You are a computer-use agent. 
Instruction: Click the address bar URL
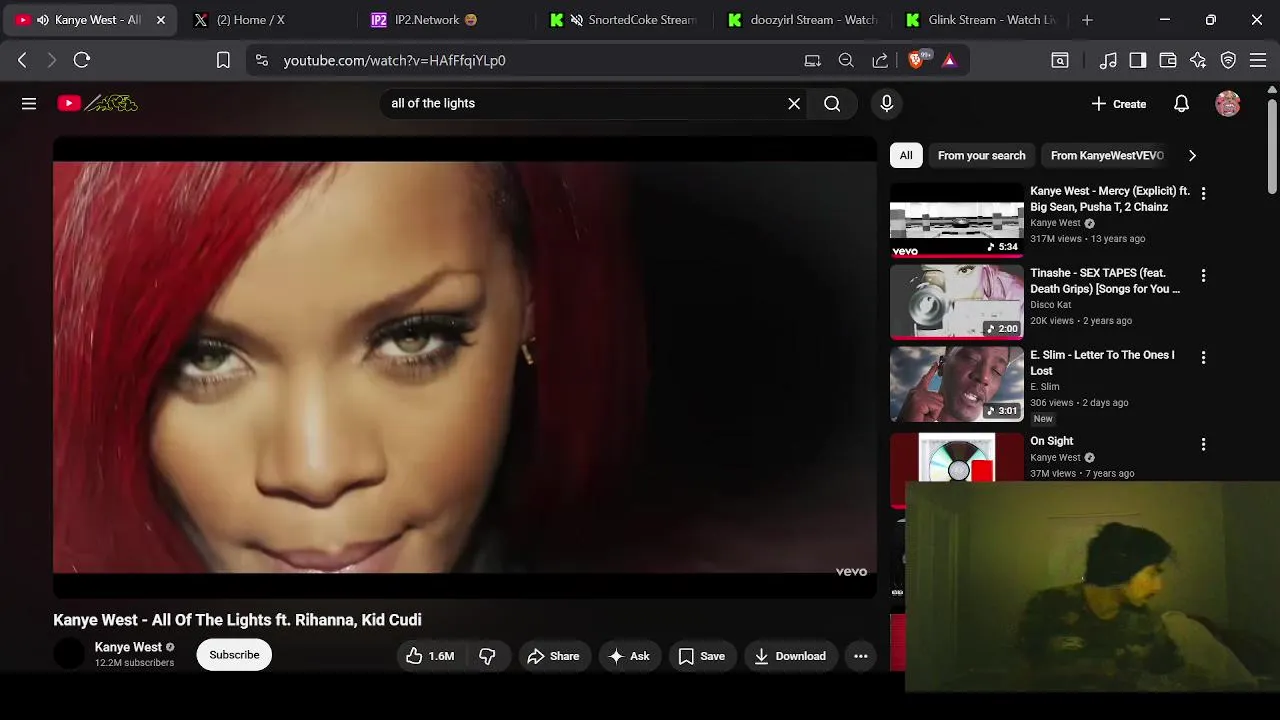click(394, 60)
